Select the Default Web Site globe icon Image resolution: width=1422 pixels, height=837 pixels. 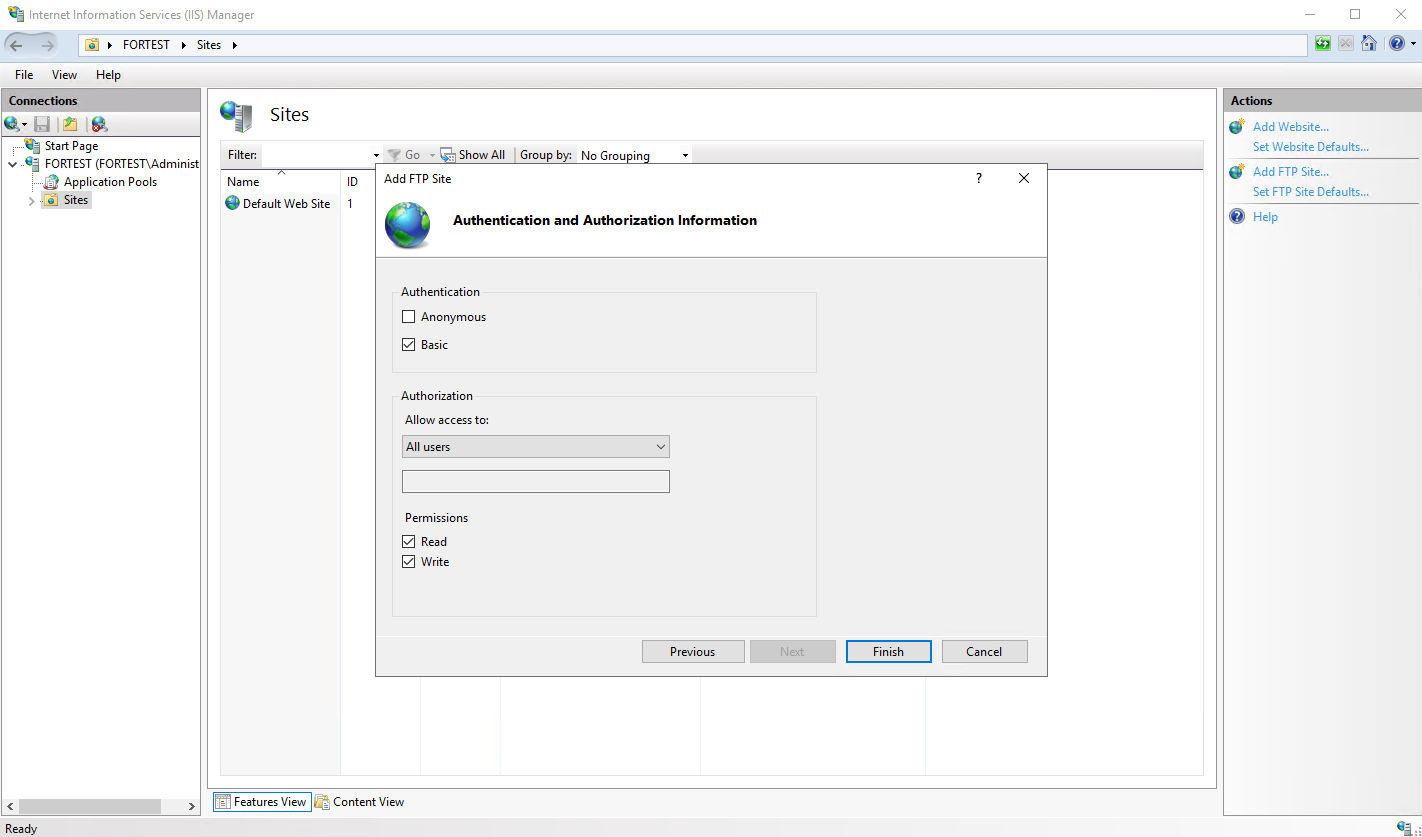pyautogui.click(x=233, y=203)
